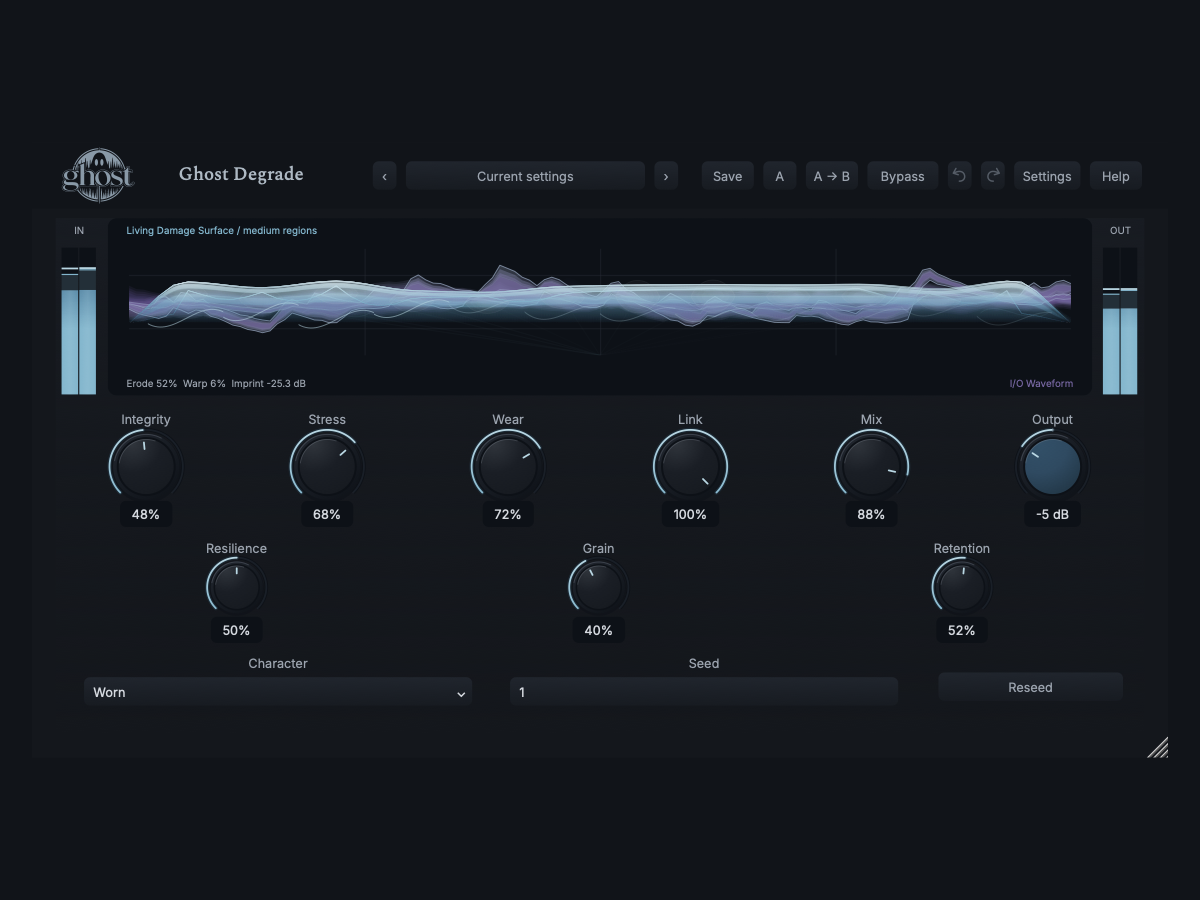Click the Ghost Degrade title

coord(241,174)
